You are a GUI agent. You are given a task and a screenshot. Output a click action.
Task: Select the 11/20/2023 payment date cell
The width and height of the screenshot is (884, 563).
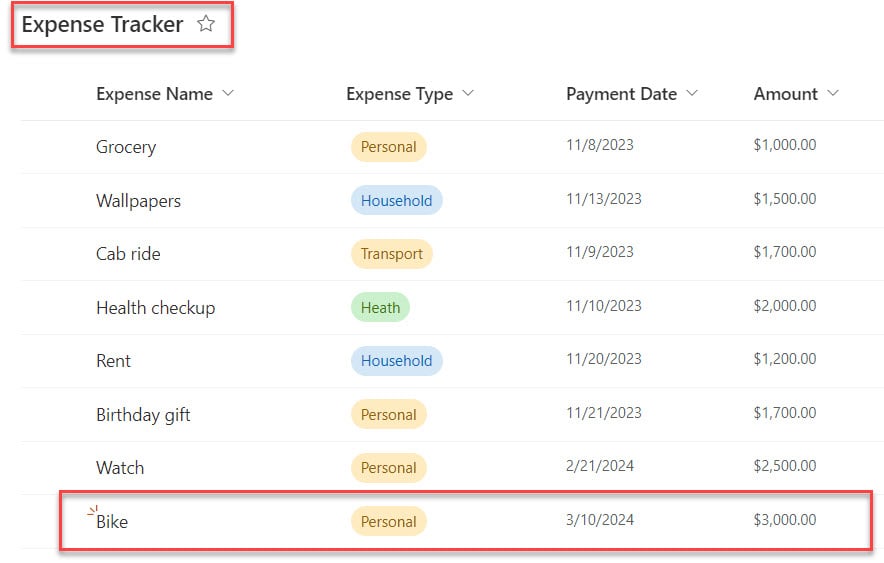[x=604, y=359]
